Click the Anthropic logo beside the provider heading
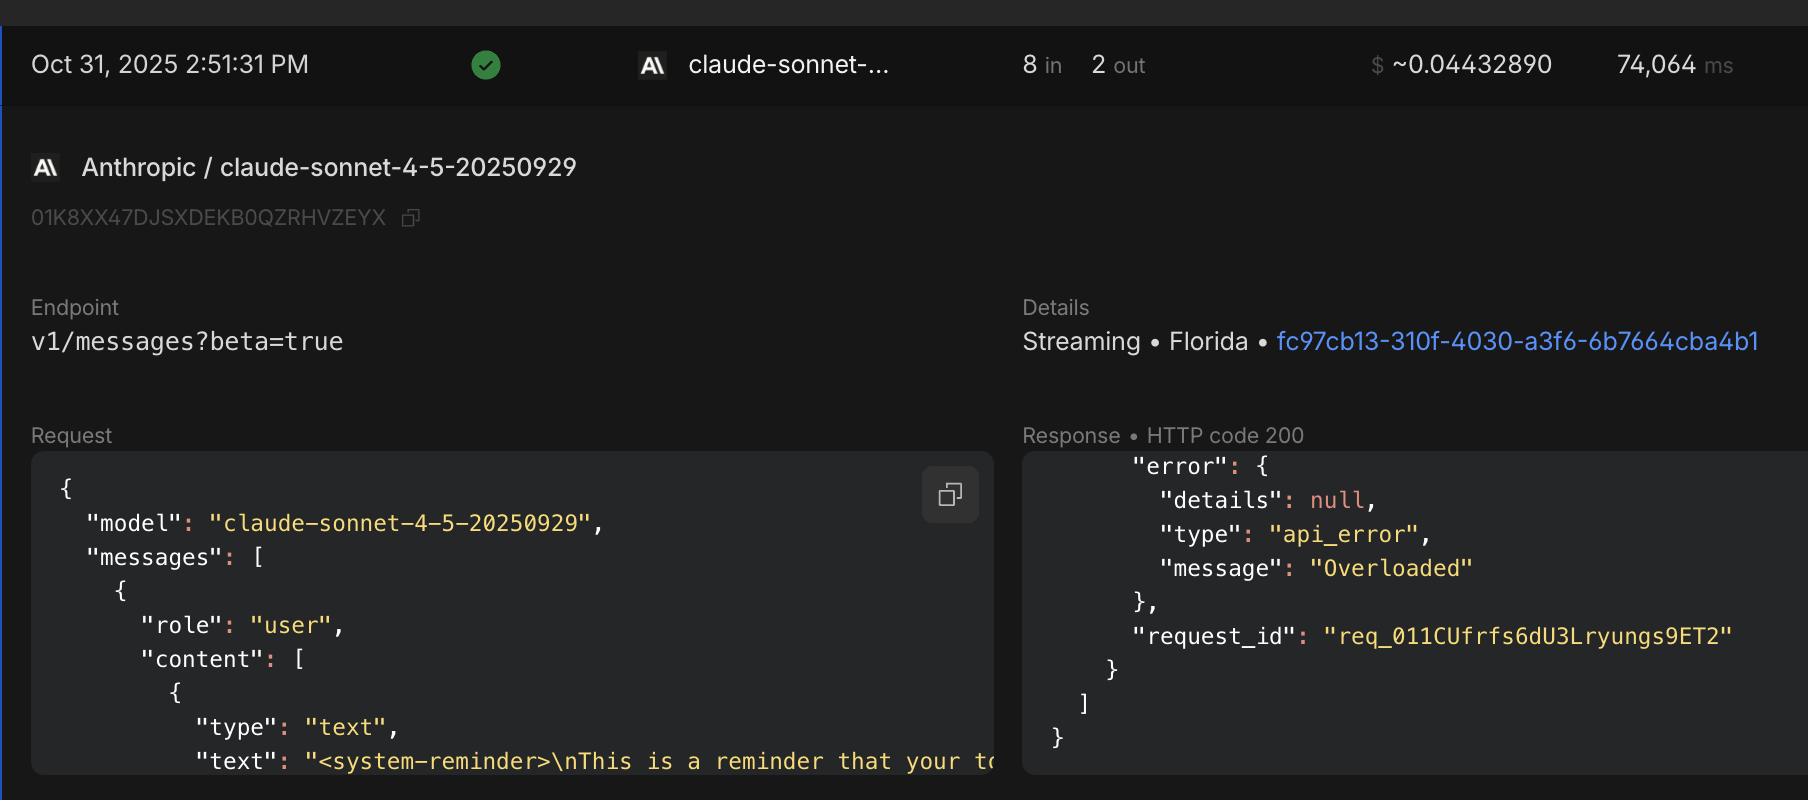 click(x=46, y=167)
